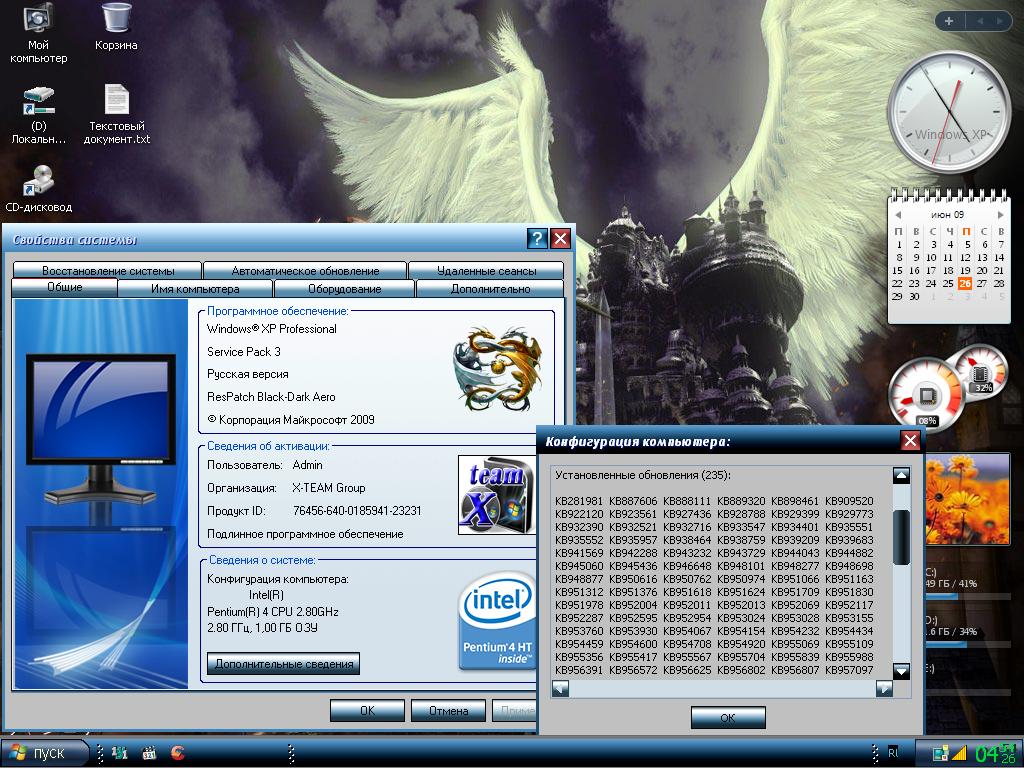Click the Pentium(R) 4 CPU 2.80GHz text
This screenshot has height=768, width=1024.
click(273, 612)
